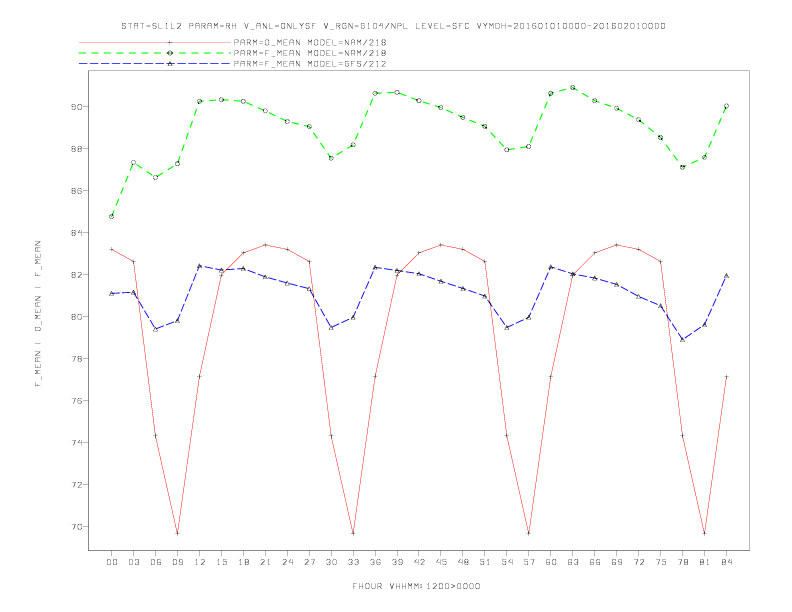Click x-axis tick label 42
The image size is (792, 612).
click(x=419, y=562)
